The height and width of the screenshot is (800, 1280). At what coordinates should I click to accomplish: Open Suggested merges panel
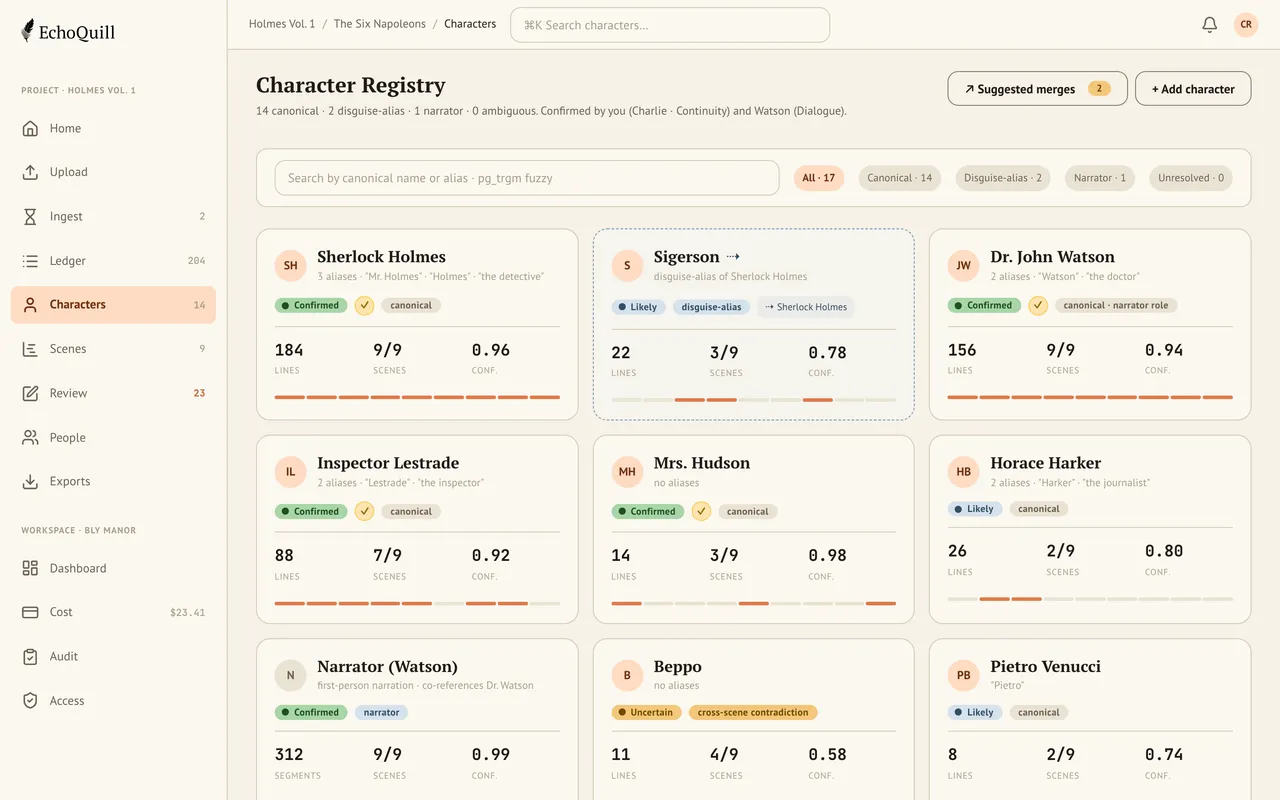(x=1037, y=89)
